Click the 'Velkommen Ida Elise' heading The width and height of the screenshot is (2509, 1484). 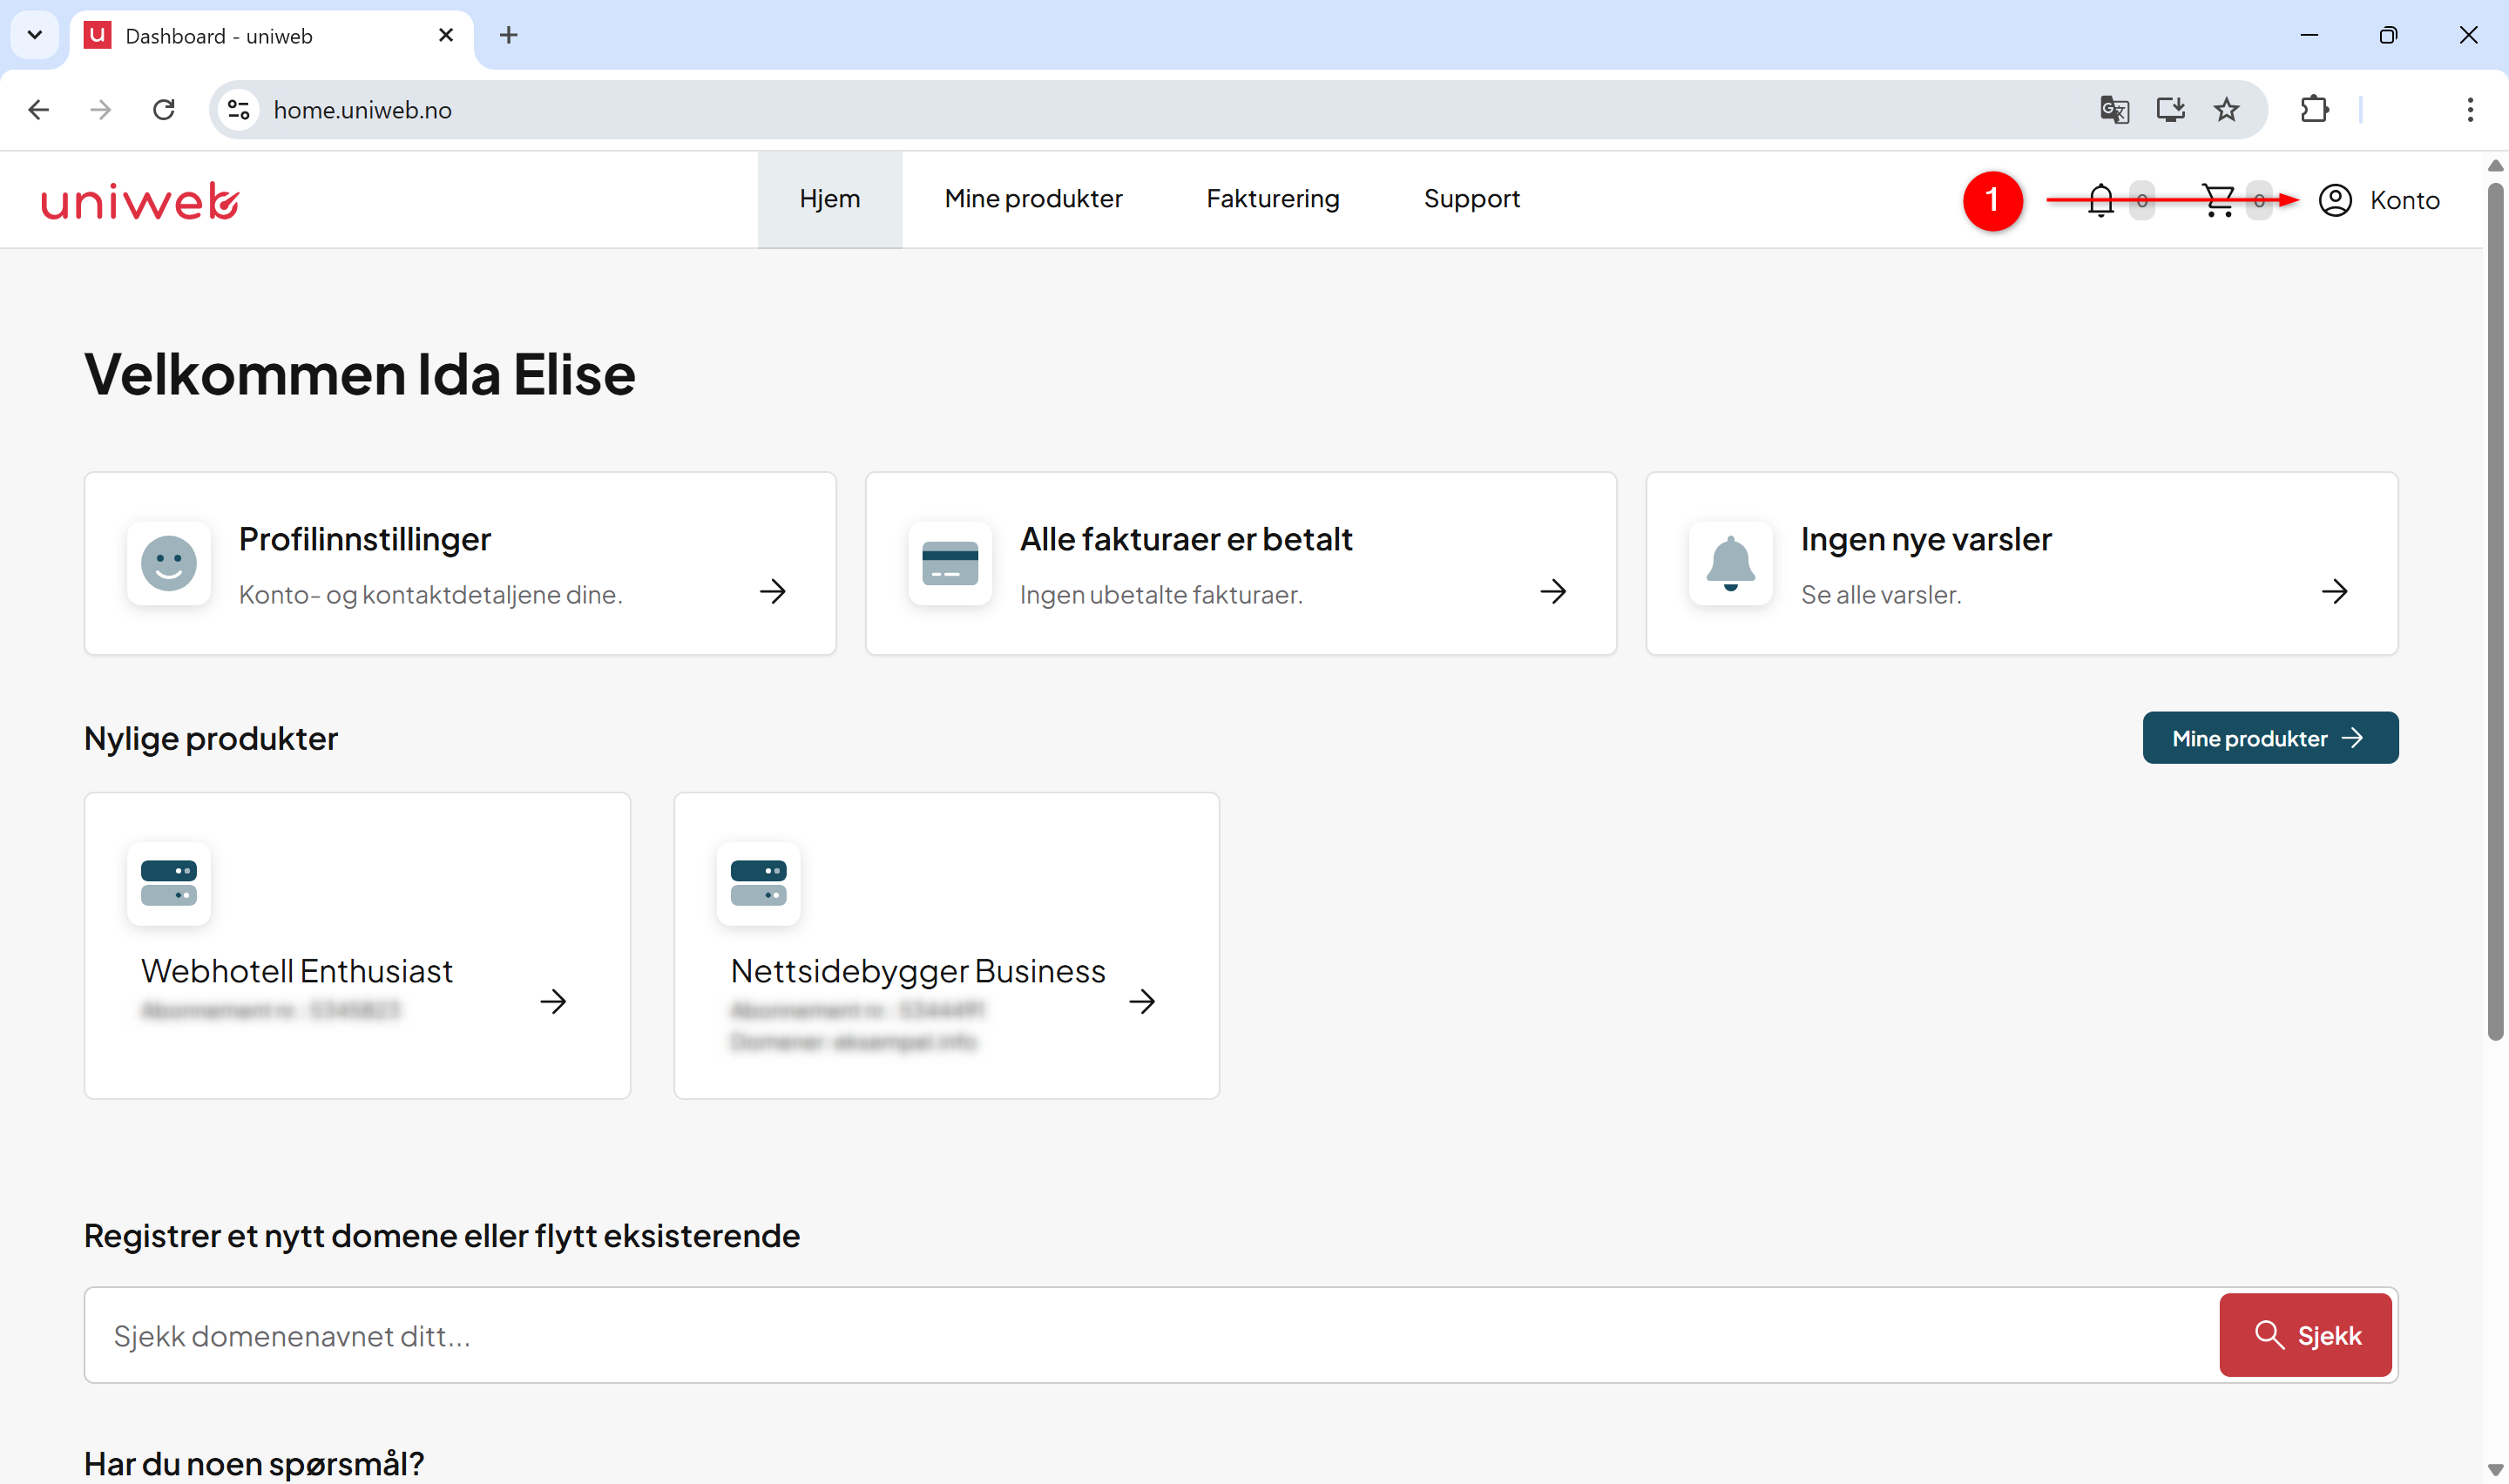point(360,374)
